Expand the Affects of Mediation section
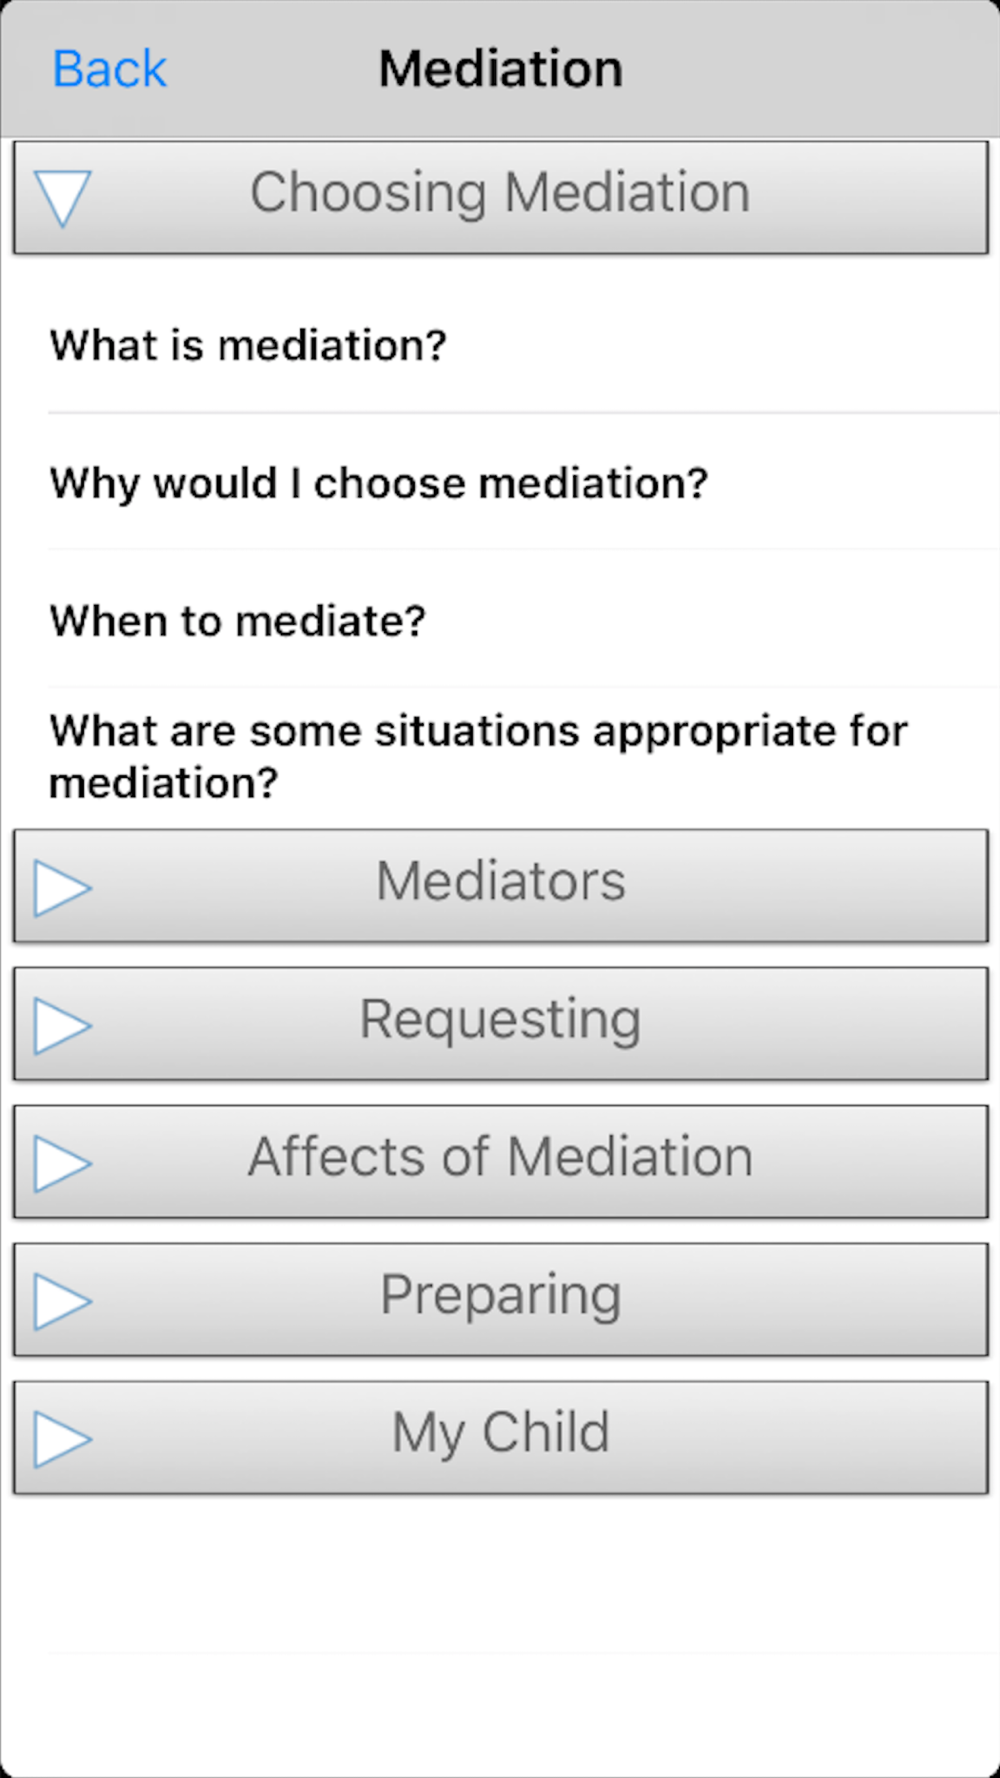 [x=500, y=1161]
